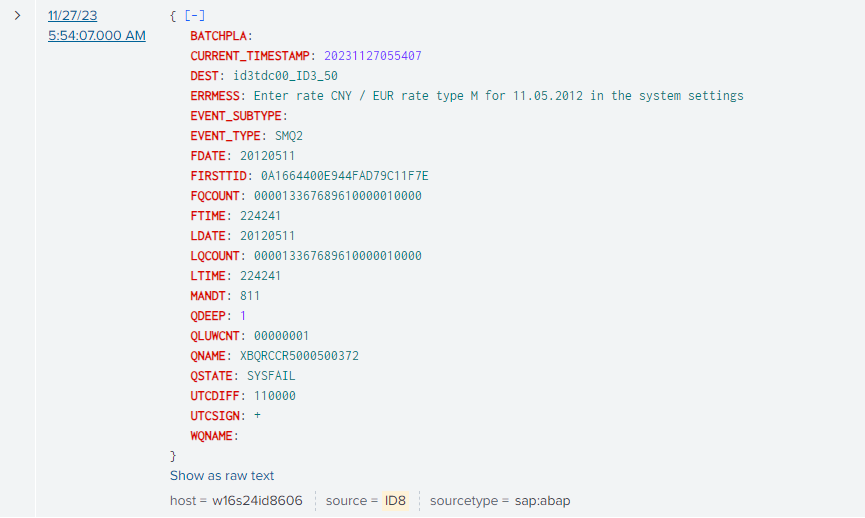
Task: Select DEST value id3tdc00_ID3_50
Action: 285,76
